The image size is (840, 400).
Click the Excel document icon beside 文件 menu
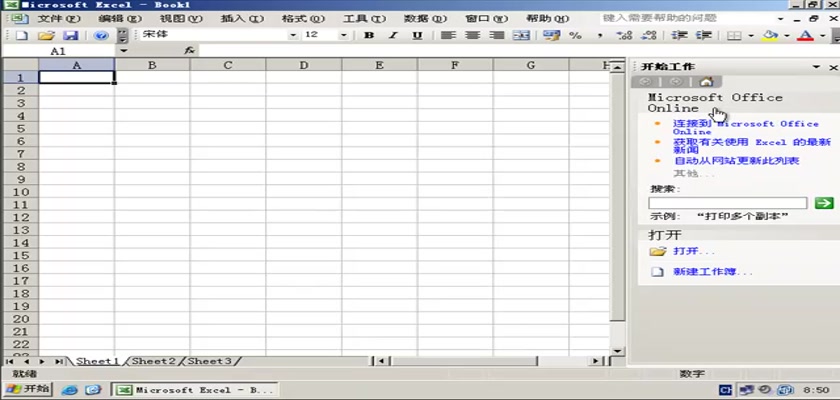(20, 18)
